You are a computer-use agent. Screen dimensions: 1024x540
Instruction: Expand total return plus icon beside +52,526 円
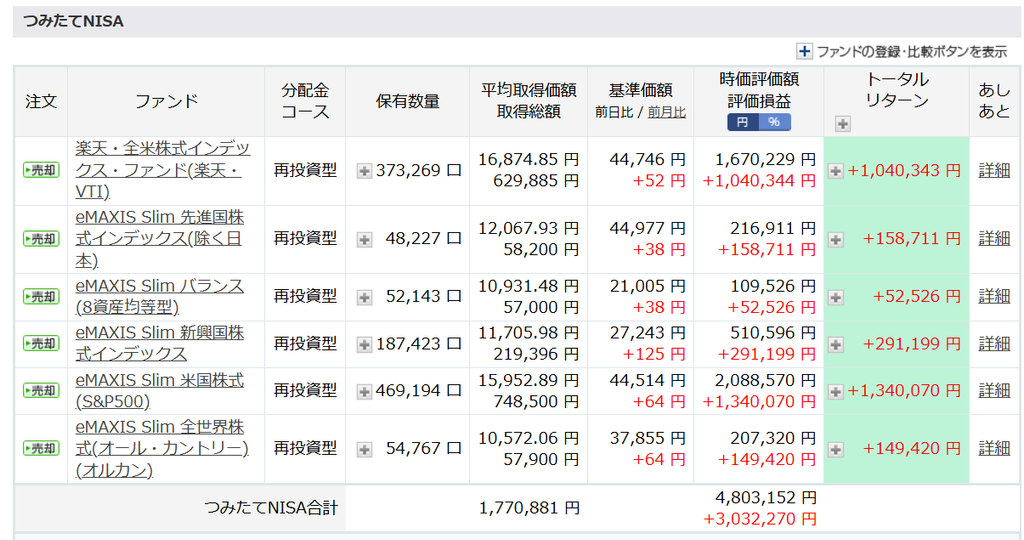pyautogui.click(x=835, y=297)
